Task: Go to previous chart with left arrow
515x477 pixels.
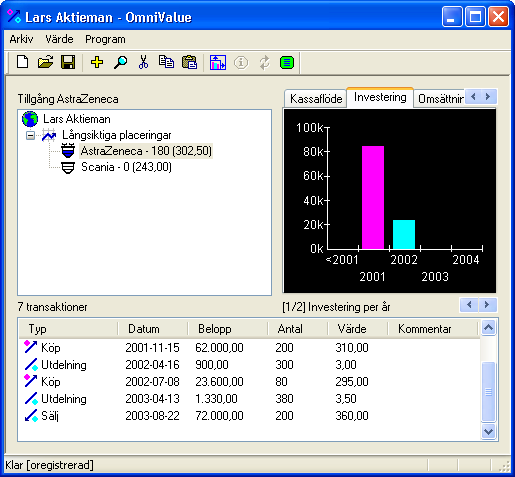Action: point(469,305)
